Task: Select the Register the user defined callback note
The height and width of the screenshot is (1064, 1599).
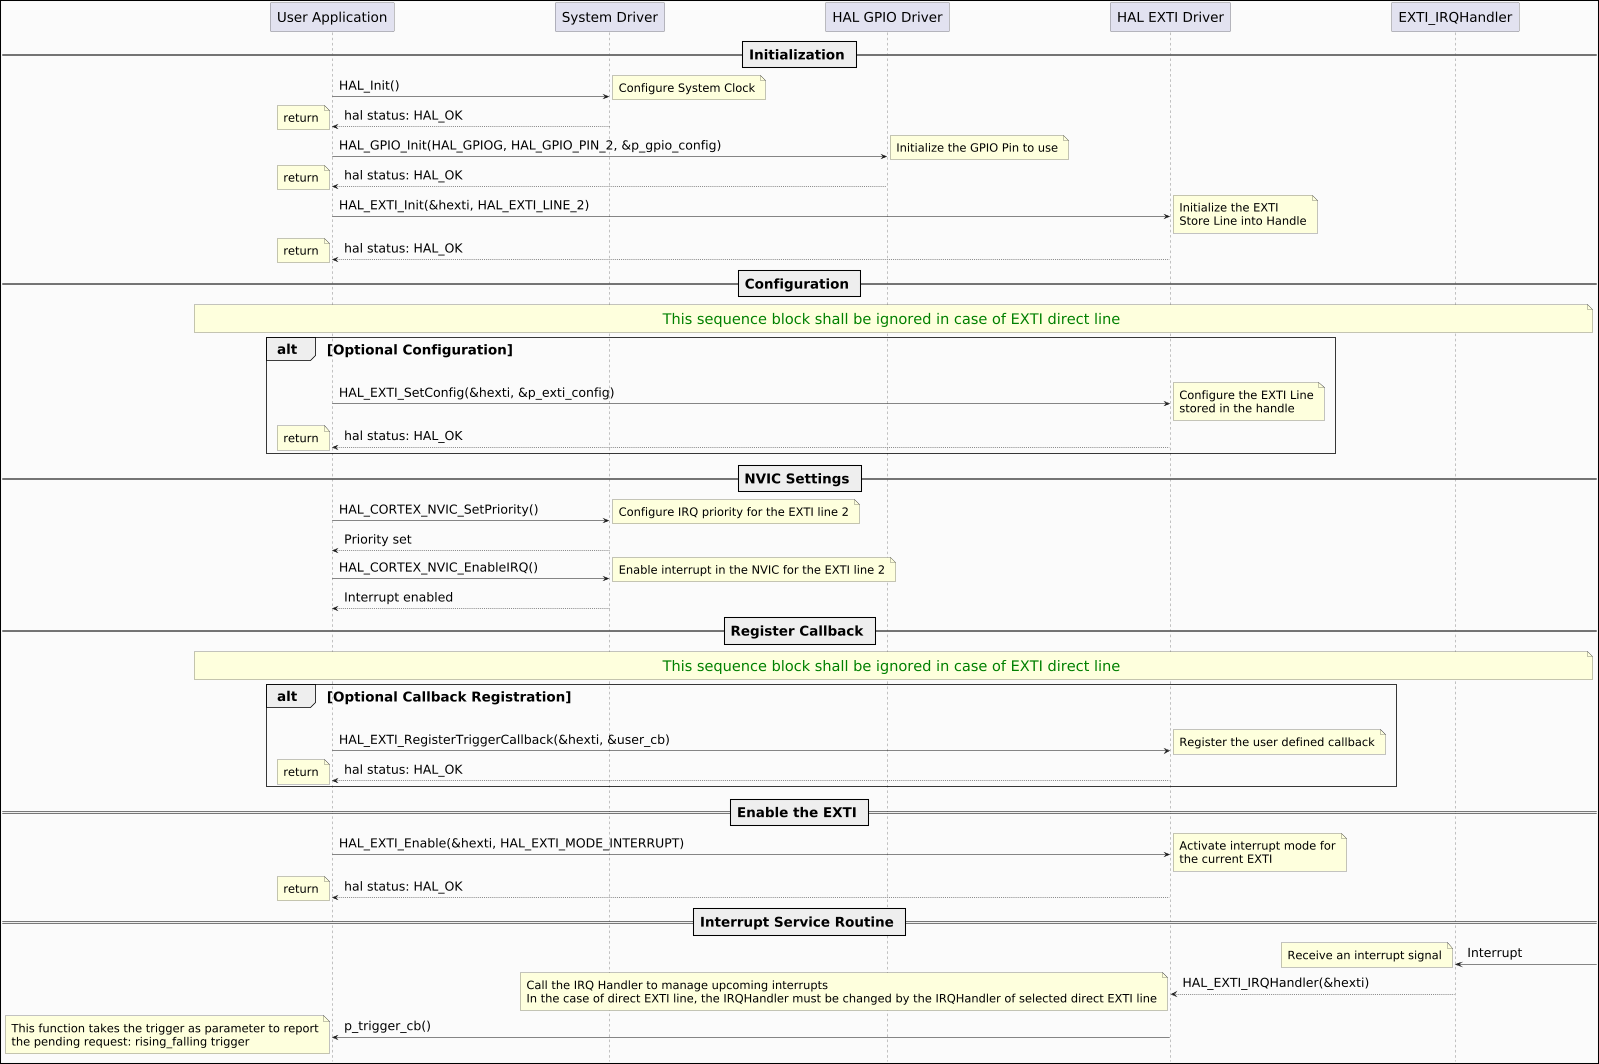Action: coord(1278,742)
